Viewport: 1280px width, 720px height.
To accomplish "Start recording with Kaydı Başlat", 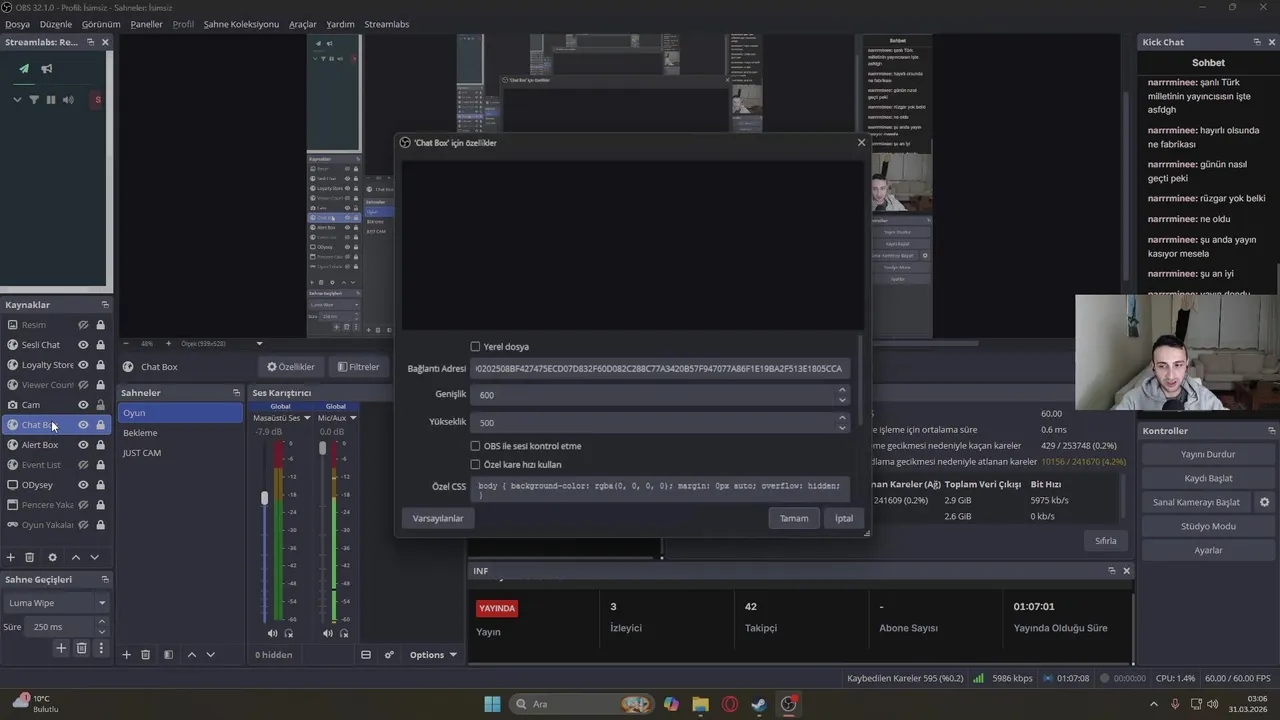I will tap(1208, 478).
